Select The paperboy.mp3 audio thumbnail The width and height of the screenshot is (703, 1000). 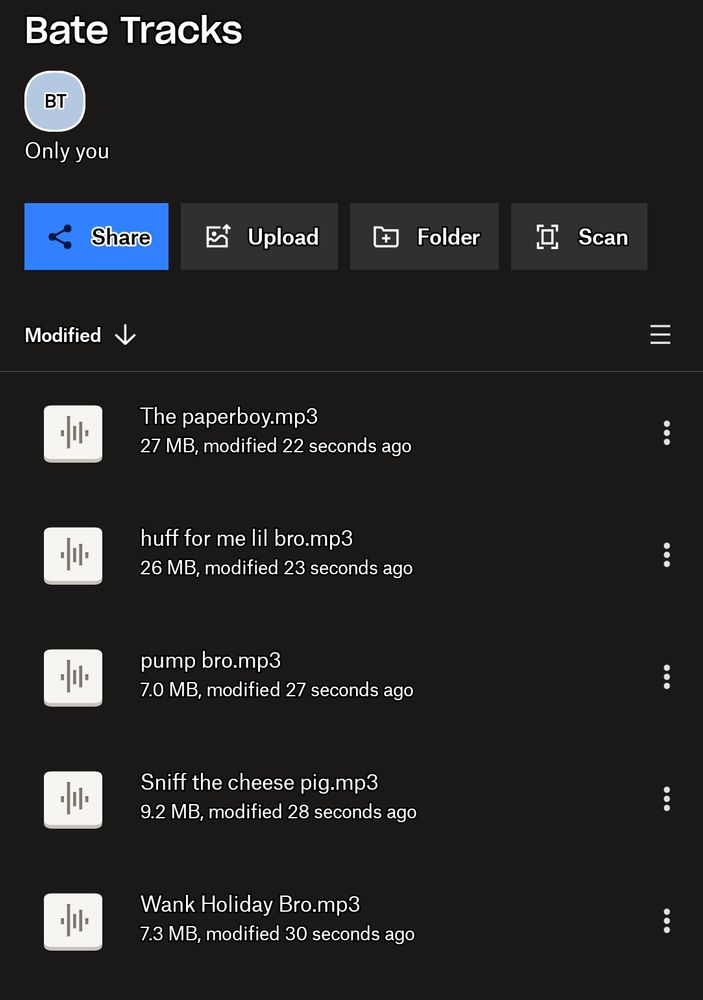click(73, 434)
